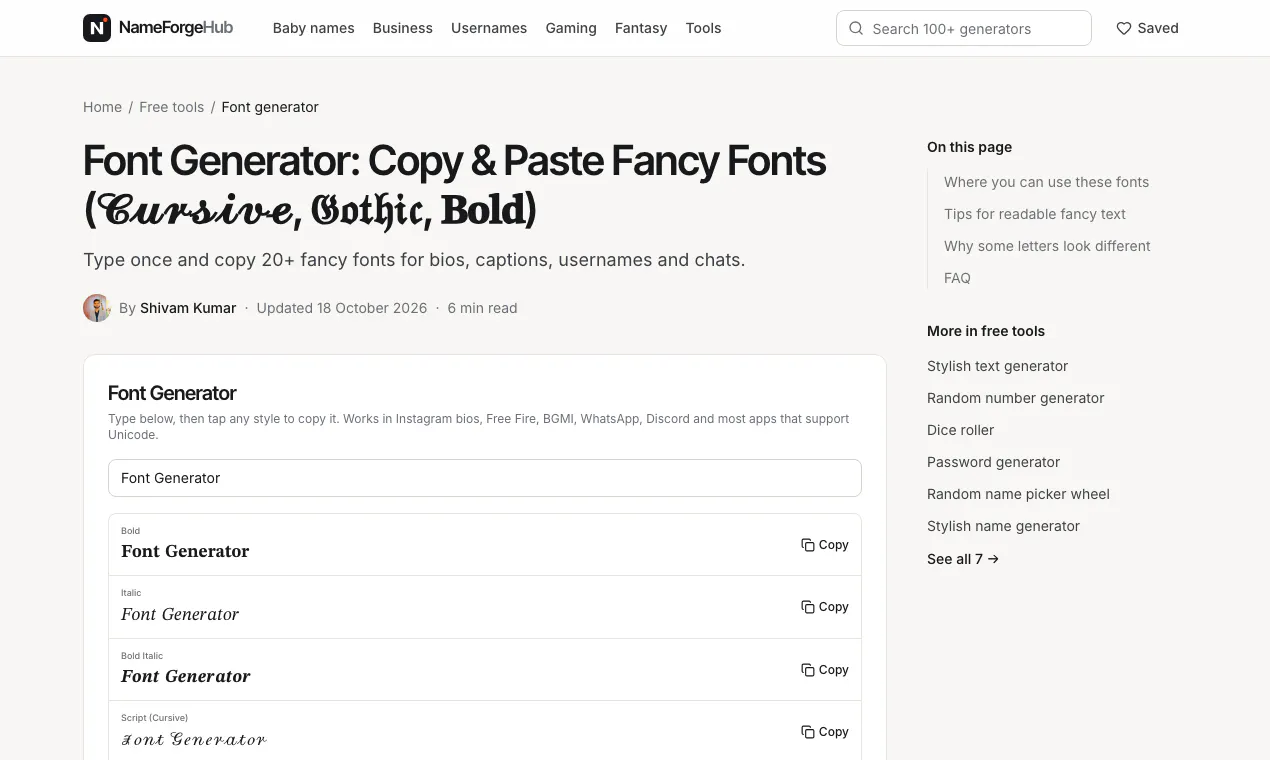1270x760 pixels.
Task: Open the Free tools breadcrumb link
Action: [172, 107]
